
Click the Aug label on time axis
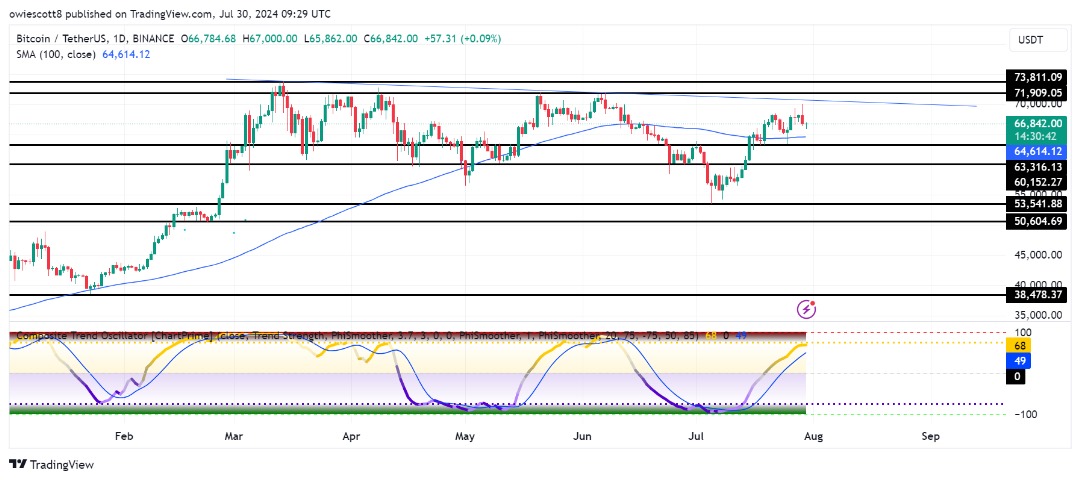click(x=814, y=436)
